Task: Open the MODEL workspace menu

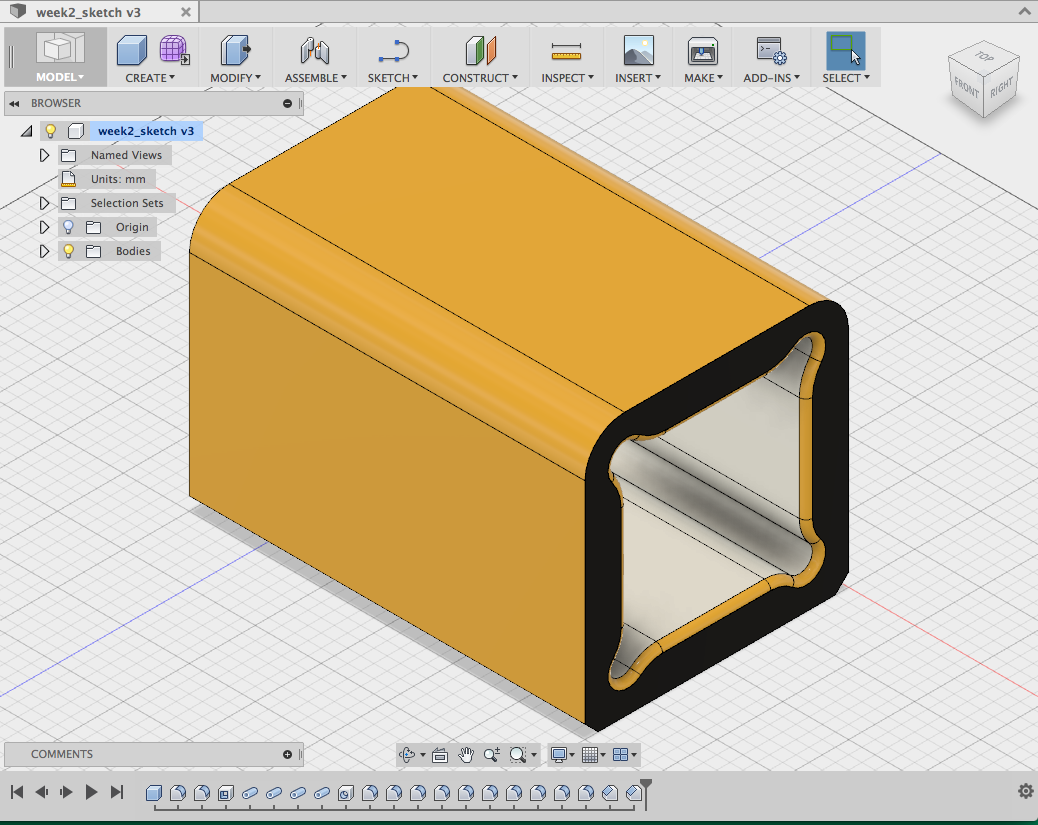Action: [60, 77]
